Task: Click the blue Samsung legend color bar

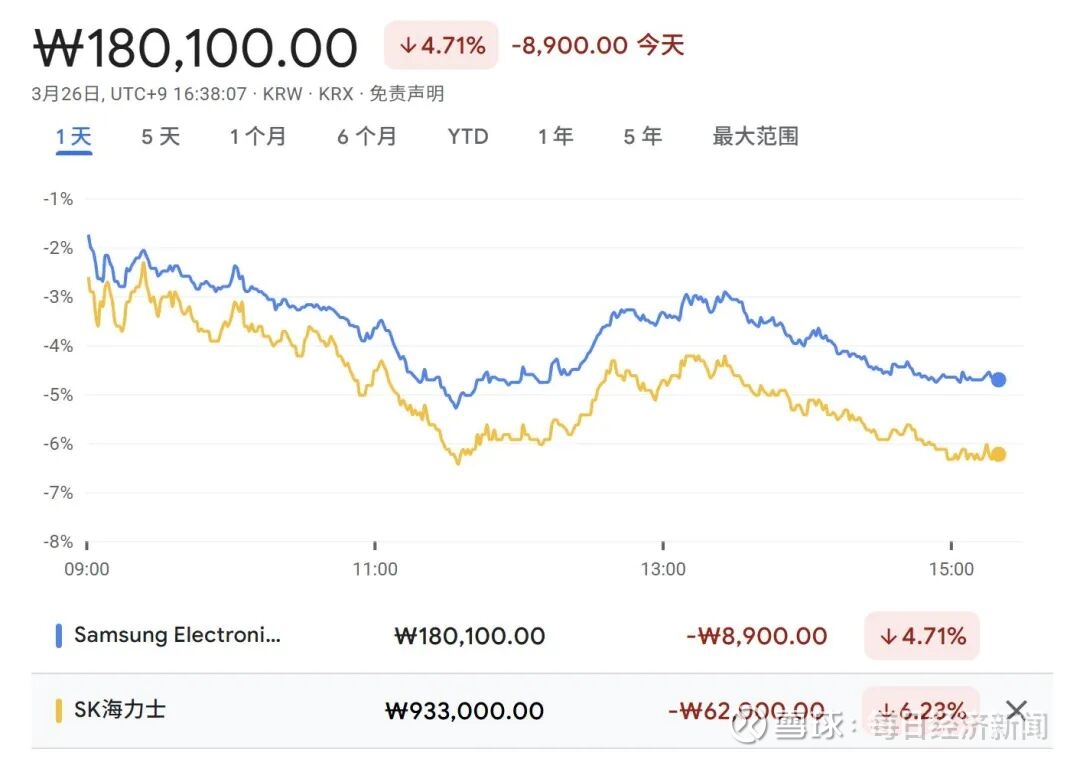Action: point(59,635)
